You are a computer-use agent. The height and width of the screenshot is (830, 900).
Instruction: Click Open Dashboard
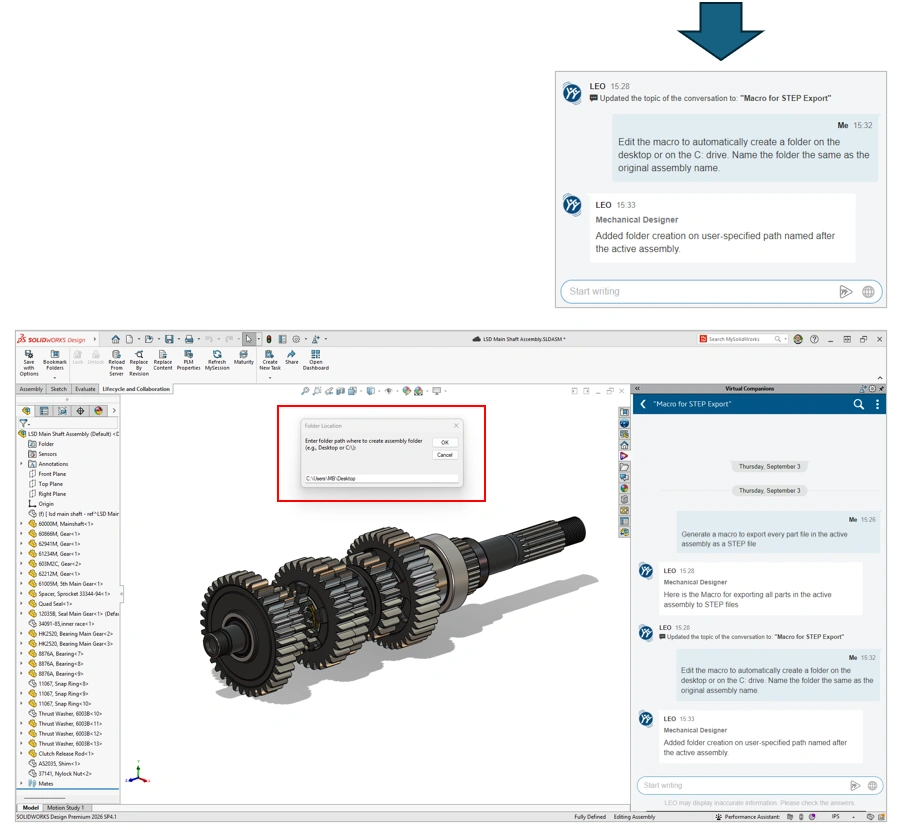(x=316, y=360)
